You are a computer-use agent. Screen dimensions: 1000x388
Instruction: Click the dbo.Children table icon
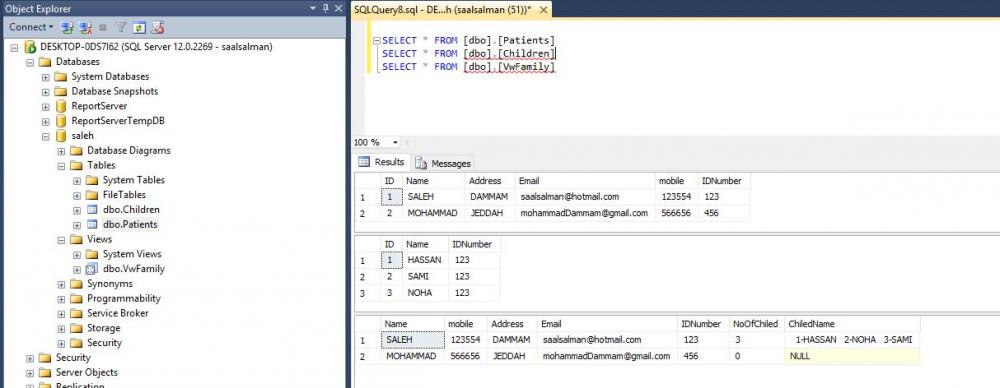(x=92, y=209)
